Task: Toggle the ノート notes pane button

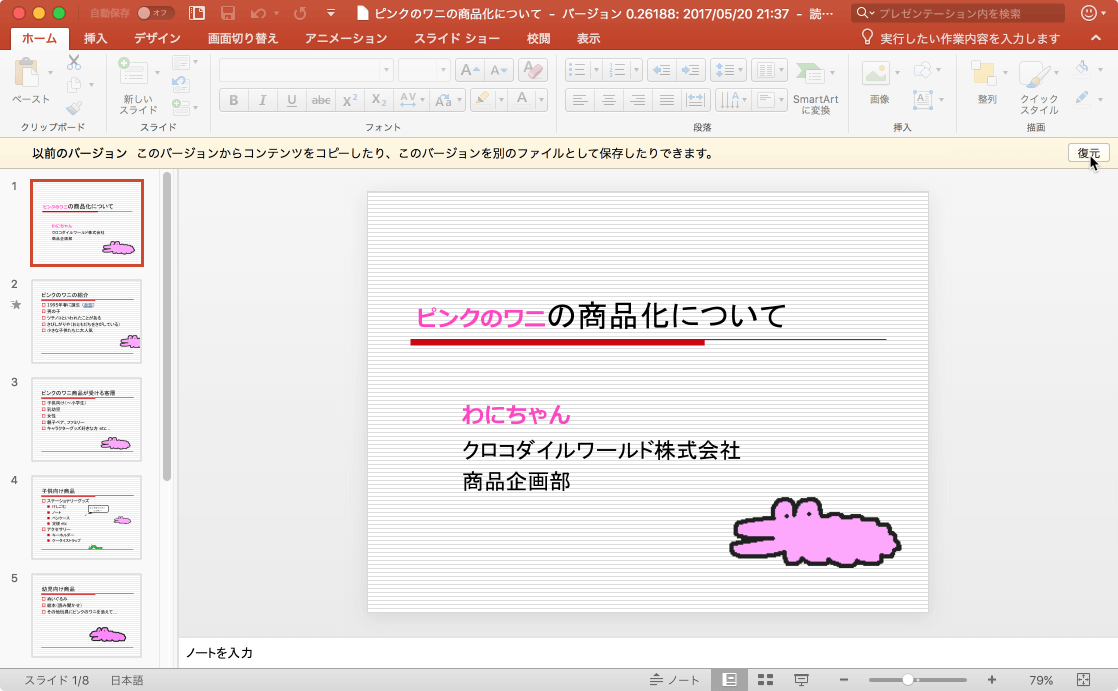Action: [675, 680]
